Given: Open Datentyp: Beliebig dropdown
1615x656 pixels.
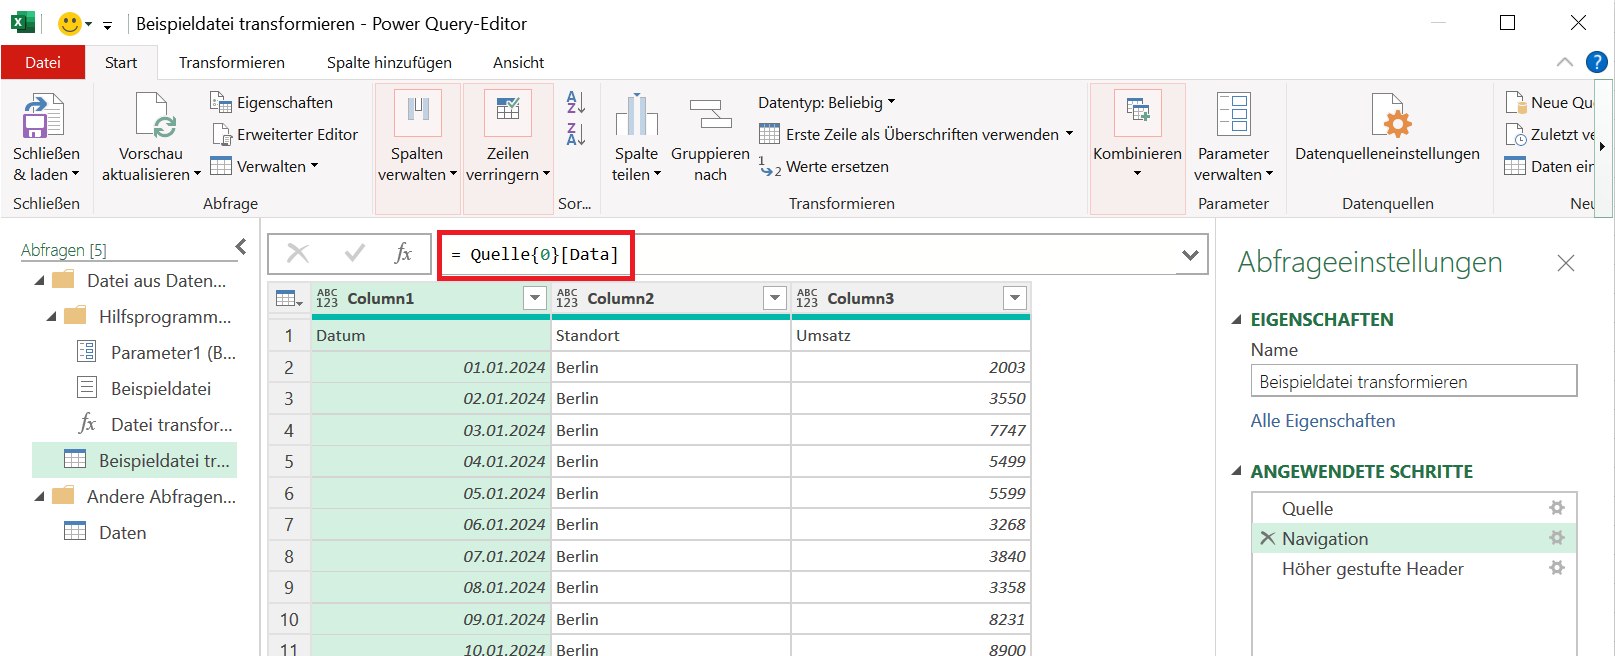Looking at the screenshot, I should point(827,102).
